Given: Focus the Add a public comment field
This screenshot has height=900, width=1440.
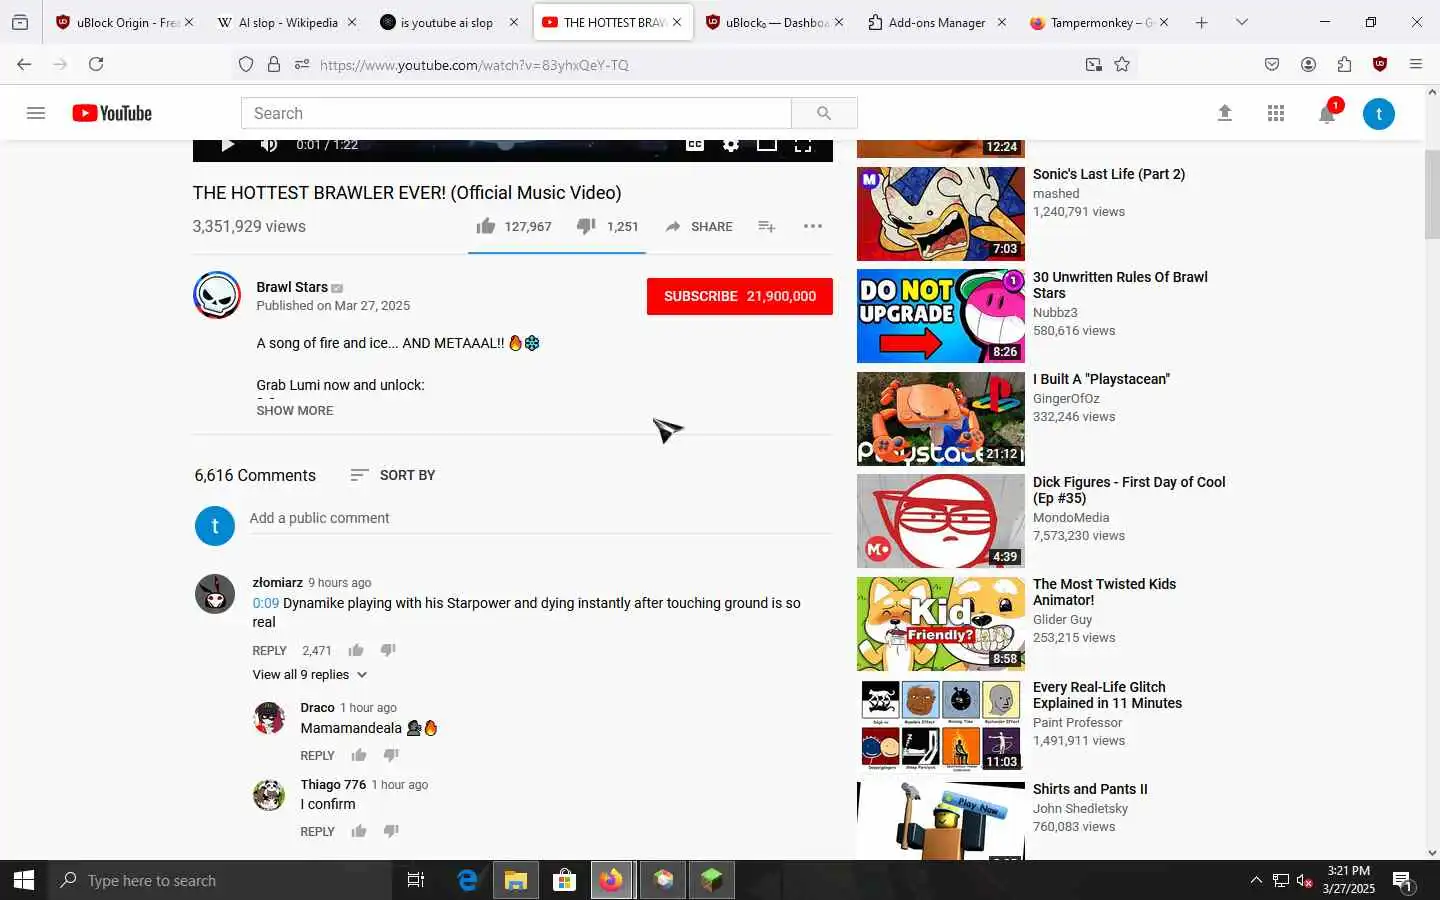Looking at the screenshot, I should (x=540, y=518).
